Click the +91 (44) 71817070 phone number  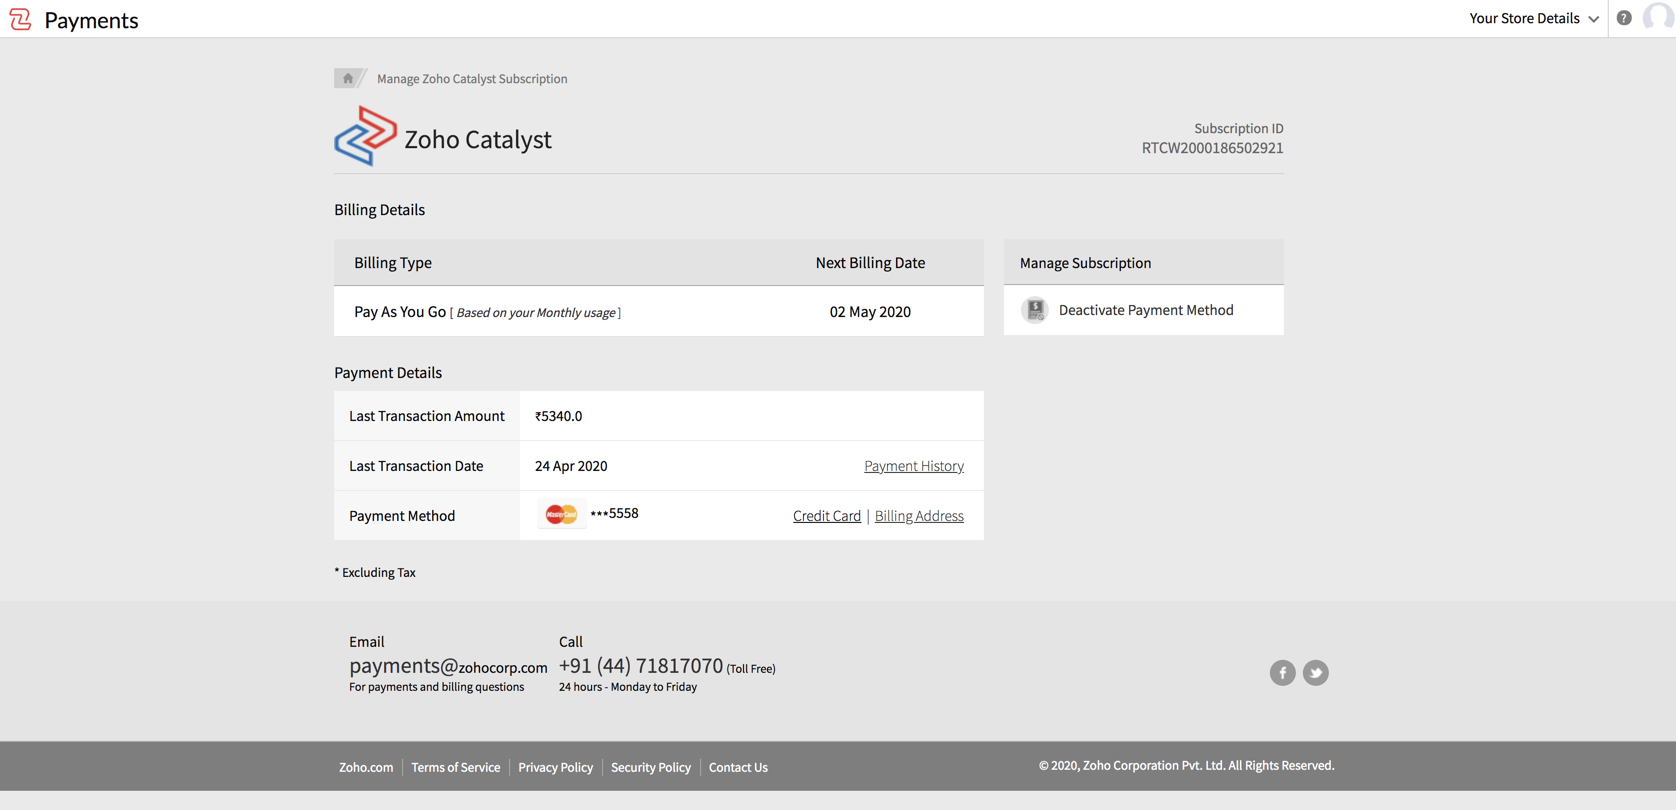pyautogui.click(x=640, y=666)
